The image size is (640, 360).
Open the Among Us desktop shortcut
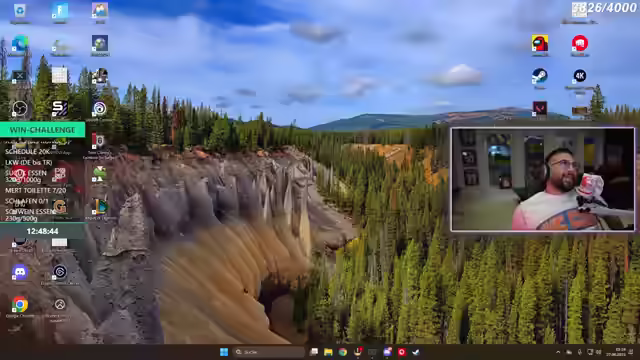(x=540, y=43)
